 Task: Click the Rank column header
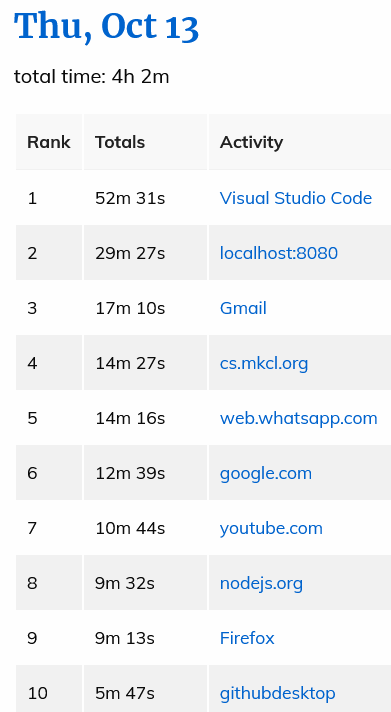(x=49, y=142)
